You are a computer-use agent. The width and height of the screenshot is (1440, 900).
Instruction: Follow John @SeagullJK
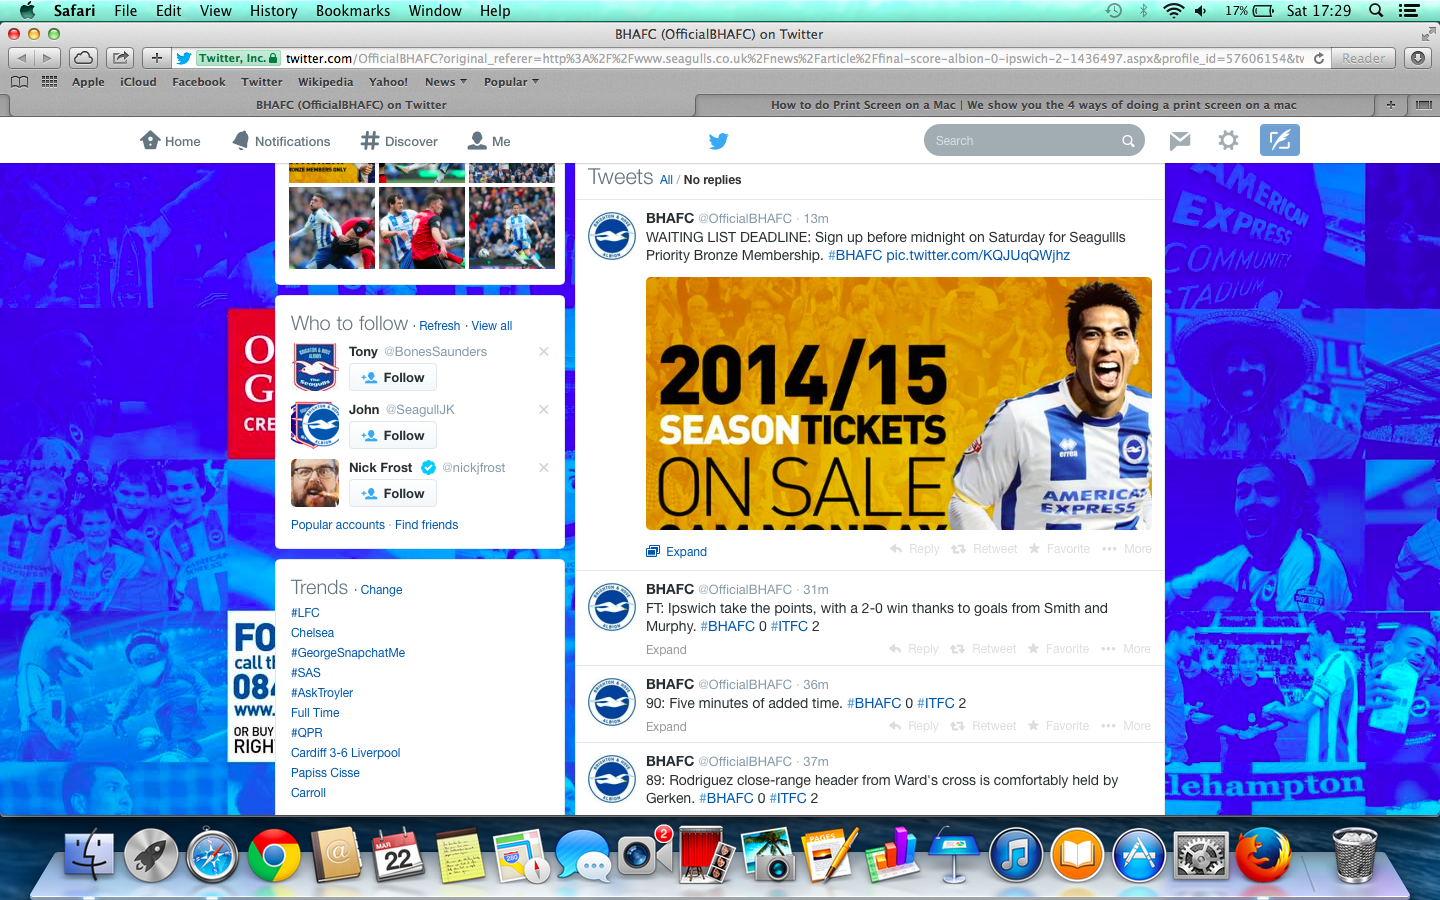393,436
